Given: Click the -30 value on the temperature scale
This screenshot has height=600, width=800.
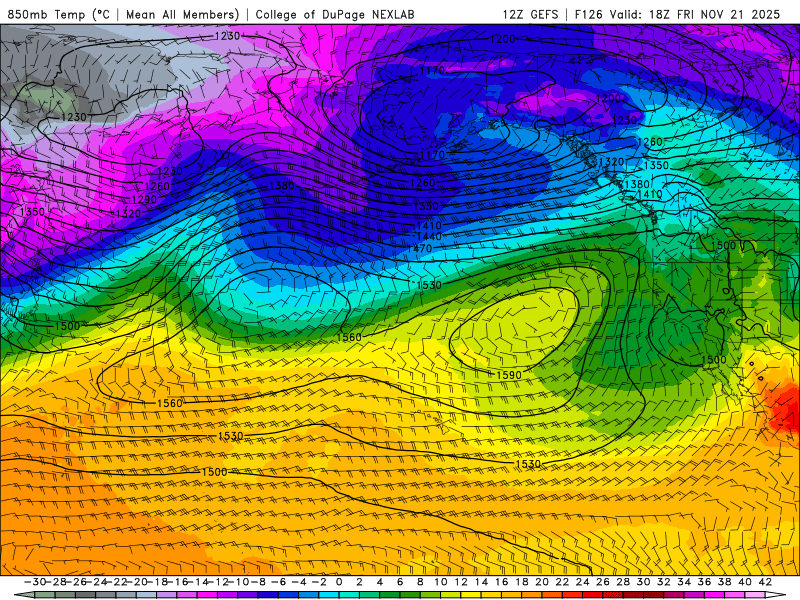Looking at the screenshot, I should click(35, 582).
